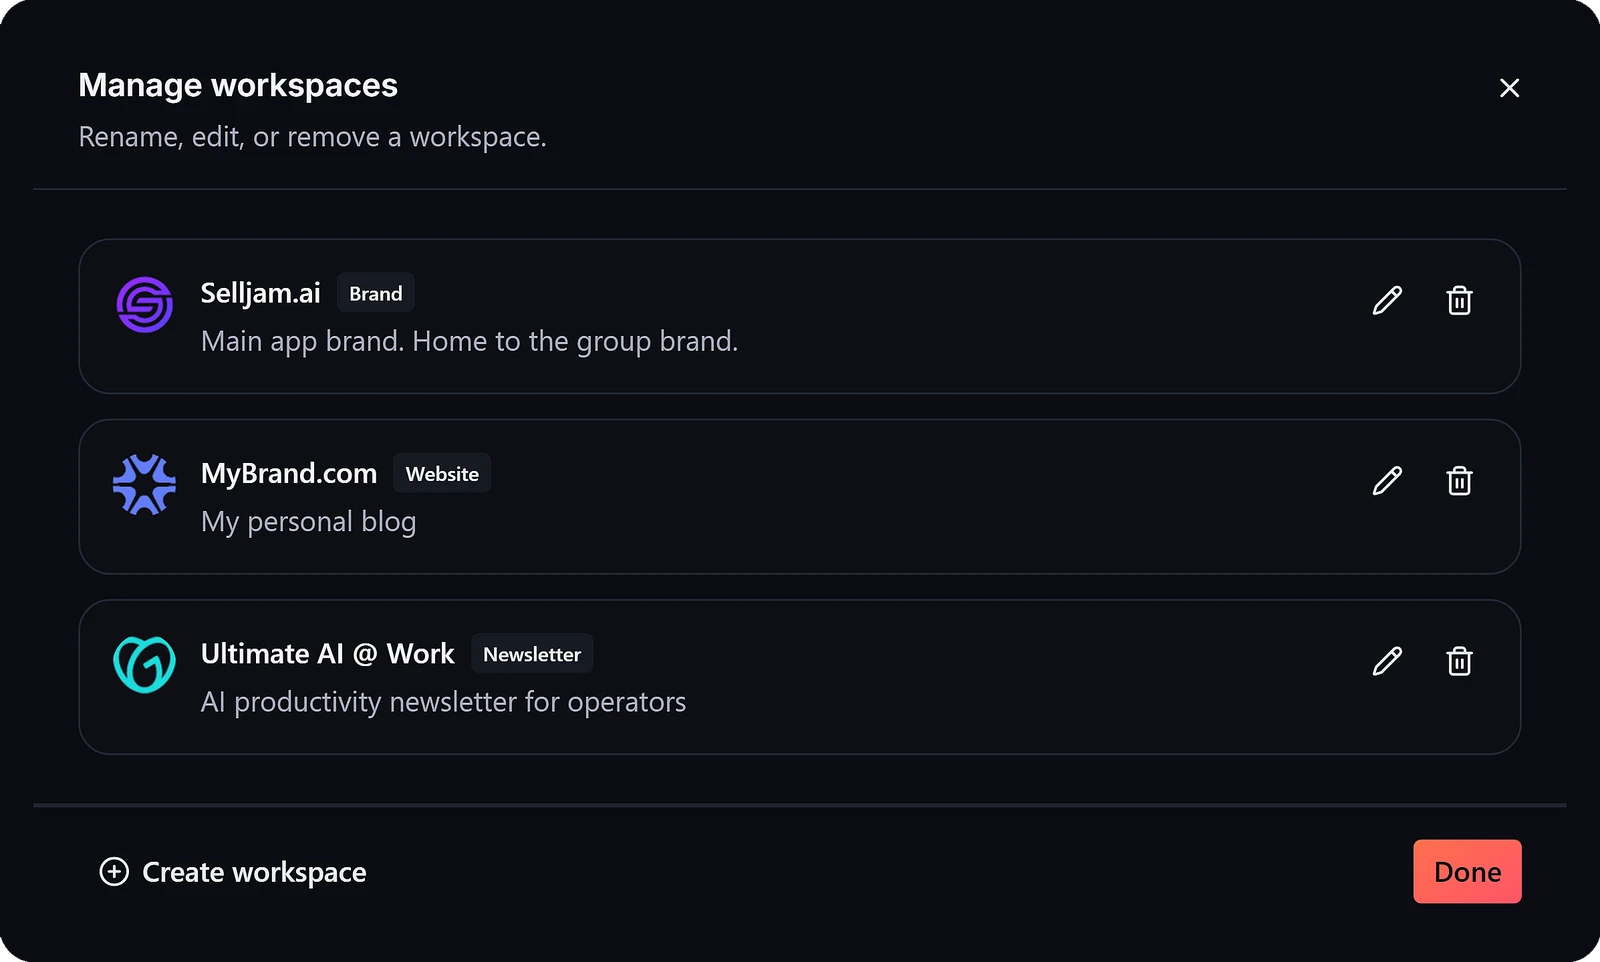This screenshot has height=962, width=1600.
Task: Delete the Selljam.ai workspace
Action: tap(1459, 300)
